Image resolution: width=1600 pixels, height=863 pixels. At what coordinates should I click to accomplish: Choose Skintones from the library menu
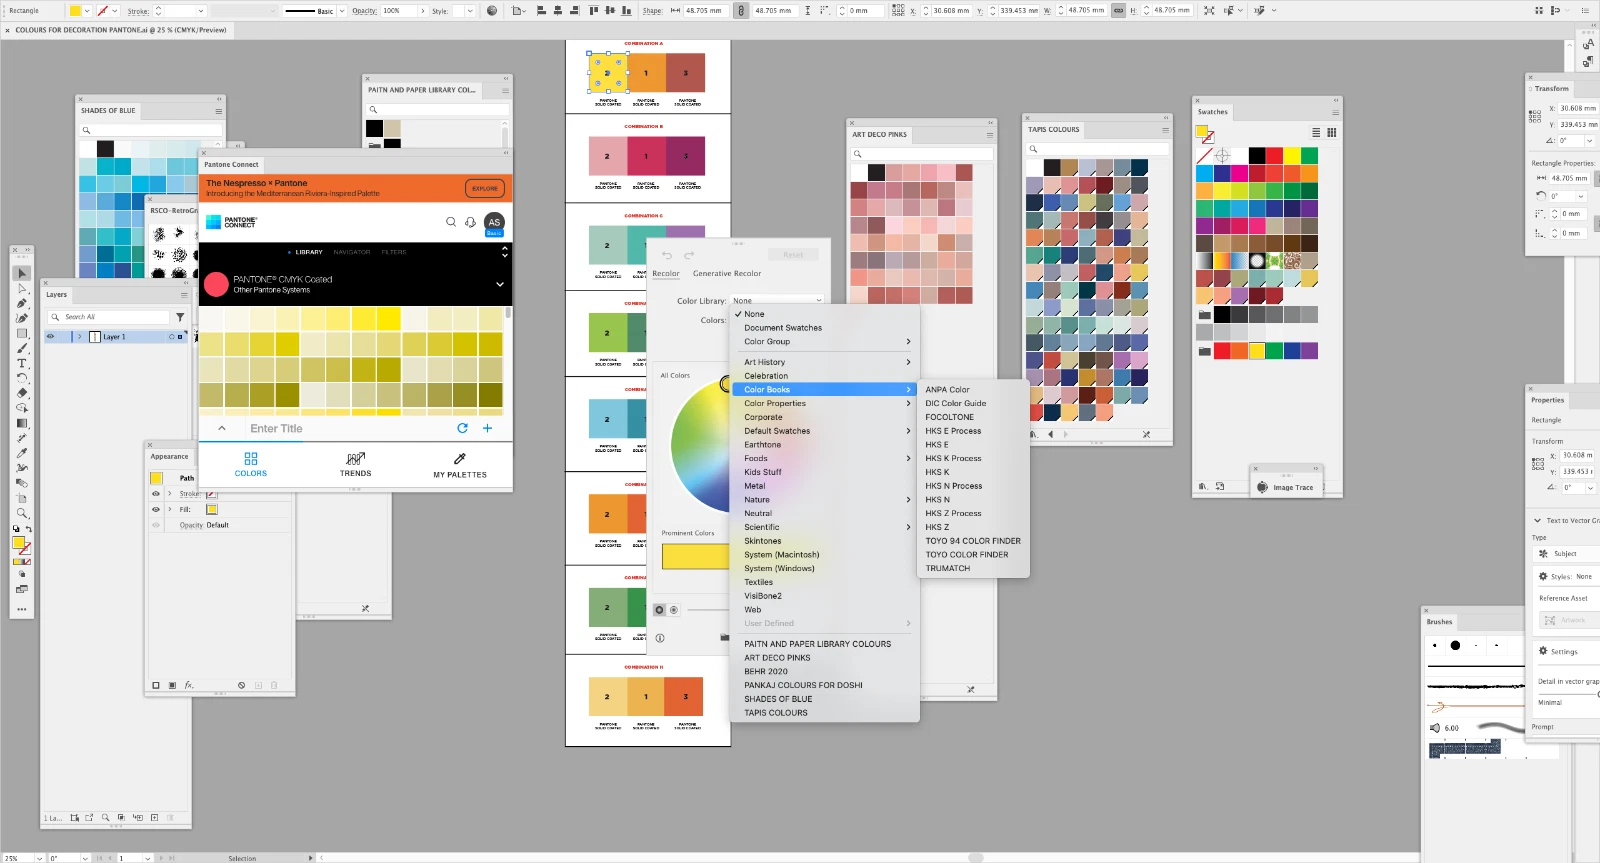pyautogui.click(x=762, y=541)
